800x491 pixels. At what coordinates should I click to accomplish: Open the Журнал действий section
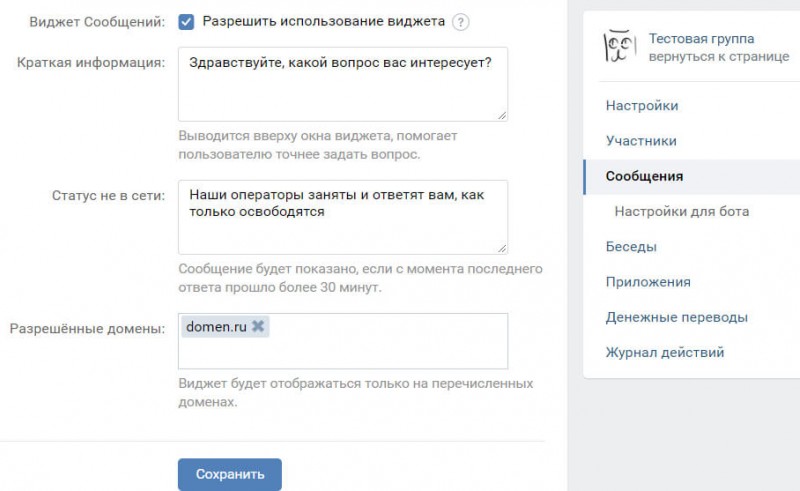(x=665, y=352)
